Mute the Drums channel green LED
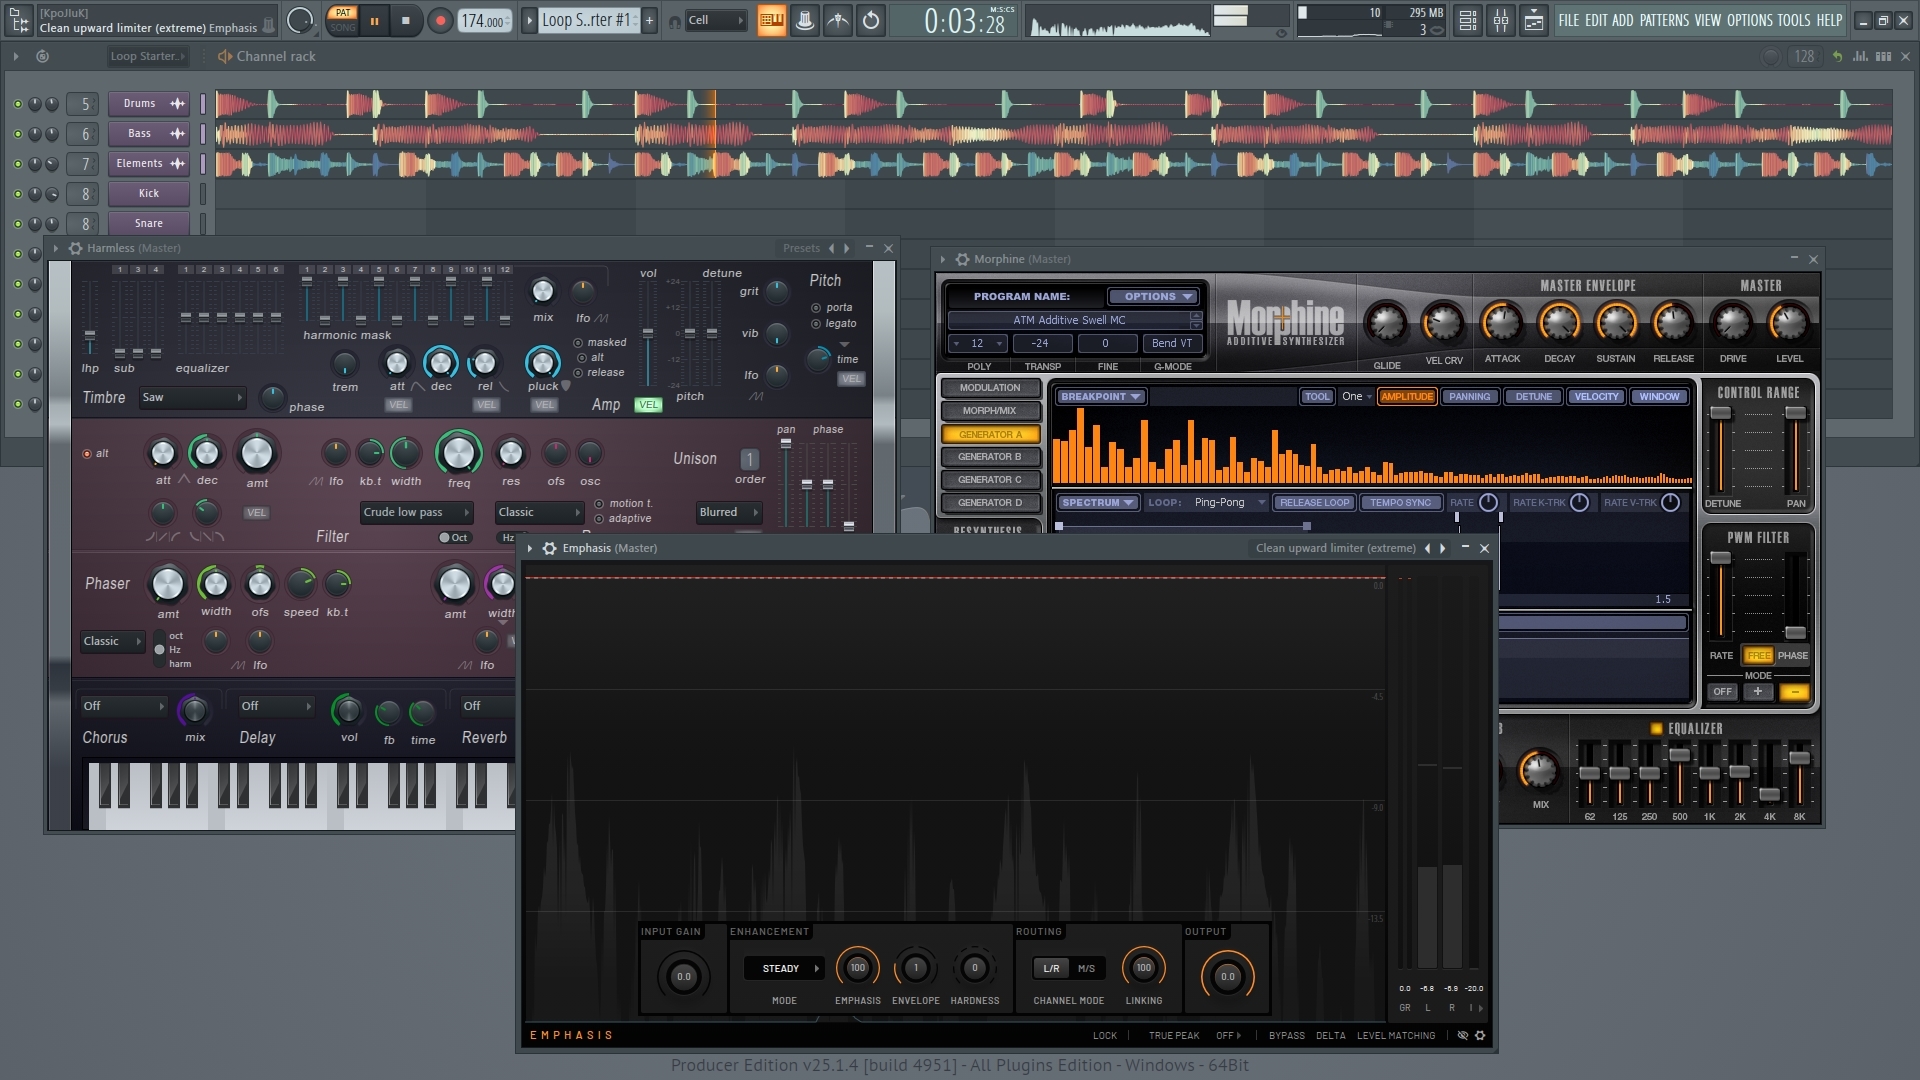Viewport: 1920px width, 1080px height. tap(17, 104)
